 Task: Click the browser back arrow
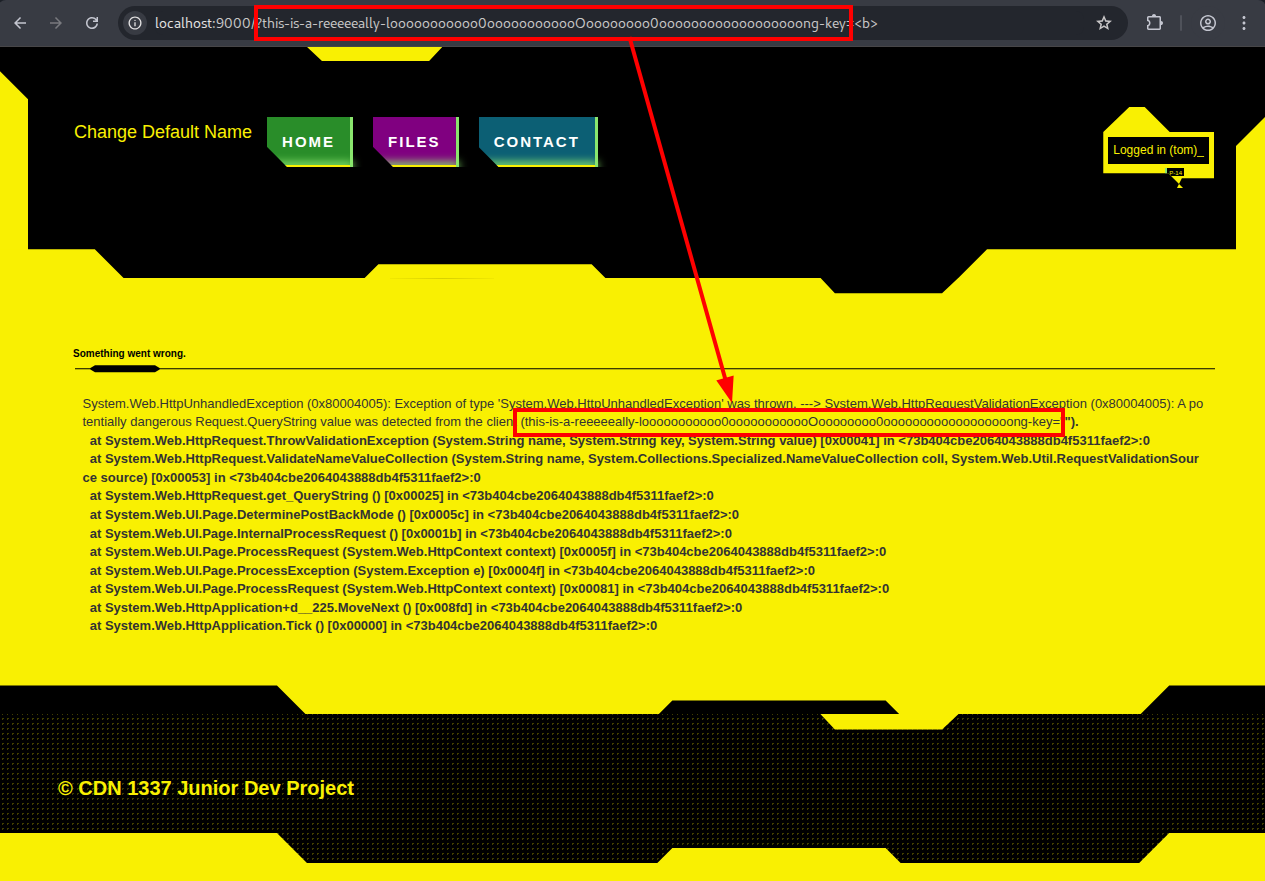pos(20,22)
